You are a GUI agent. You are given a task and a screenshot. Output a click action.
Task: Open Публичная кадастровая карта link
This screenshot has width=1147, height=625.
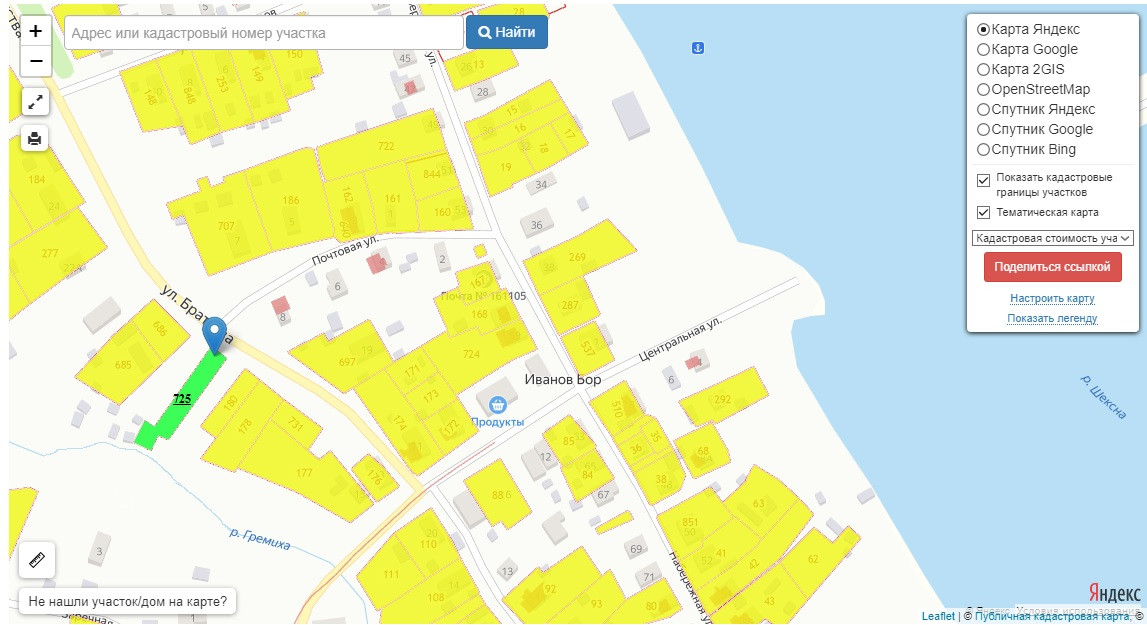tap(1052, 616)
